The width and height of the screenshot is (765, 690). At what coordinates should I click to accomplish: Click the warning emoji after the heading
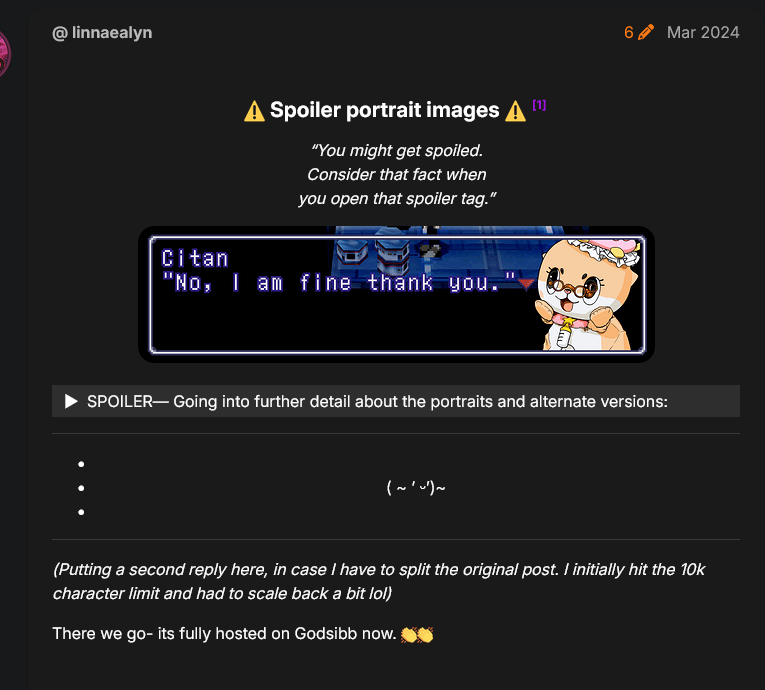(515, 111)
